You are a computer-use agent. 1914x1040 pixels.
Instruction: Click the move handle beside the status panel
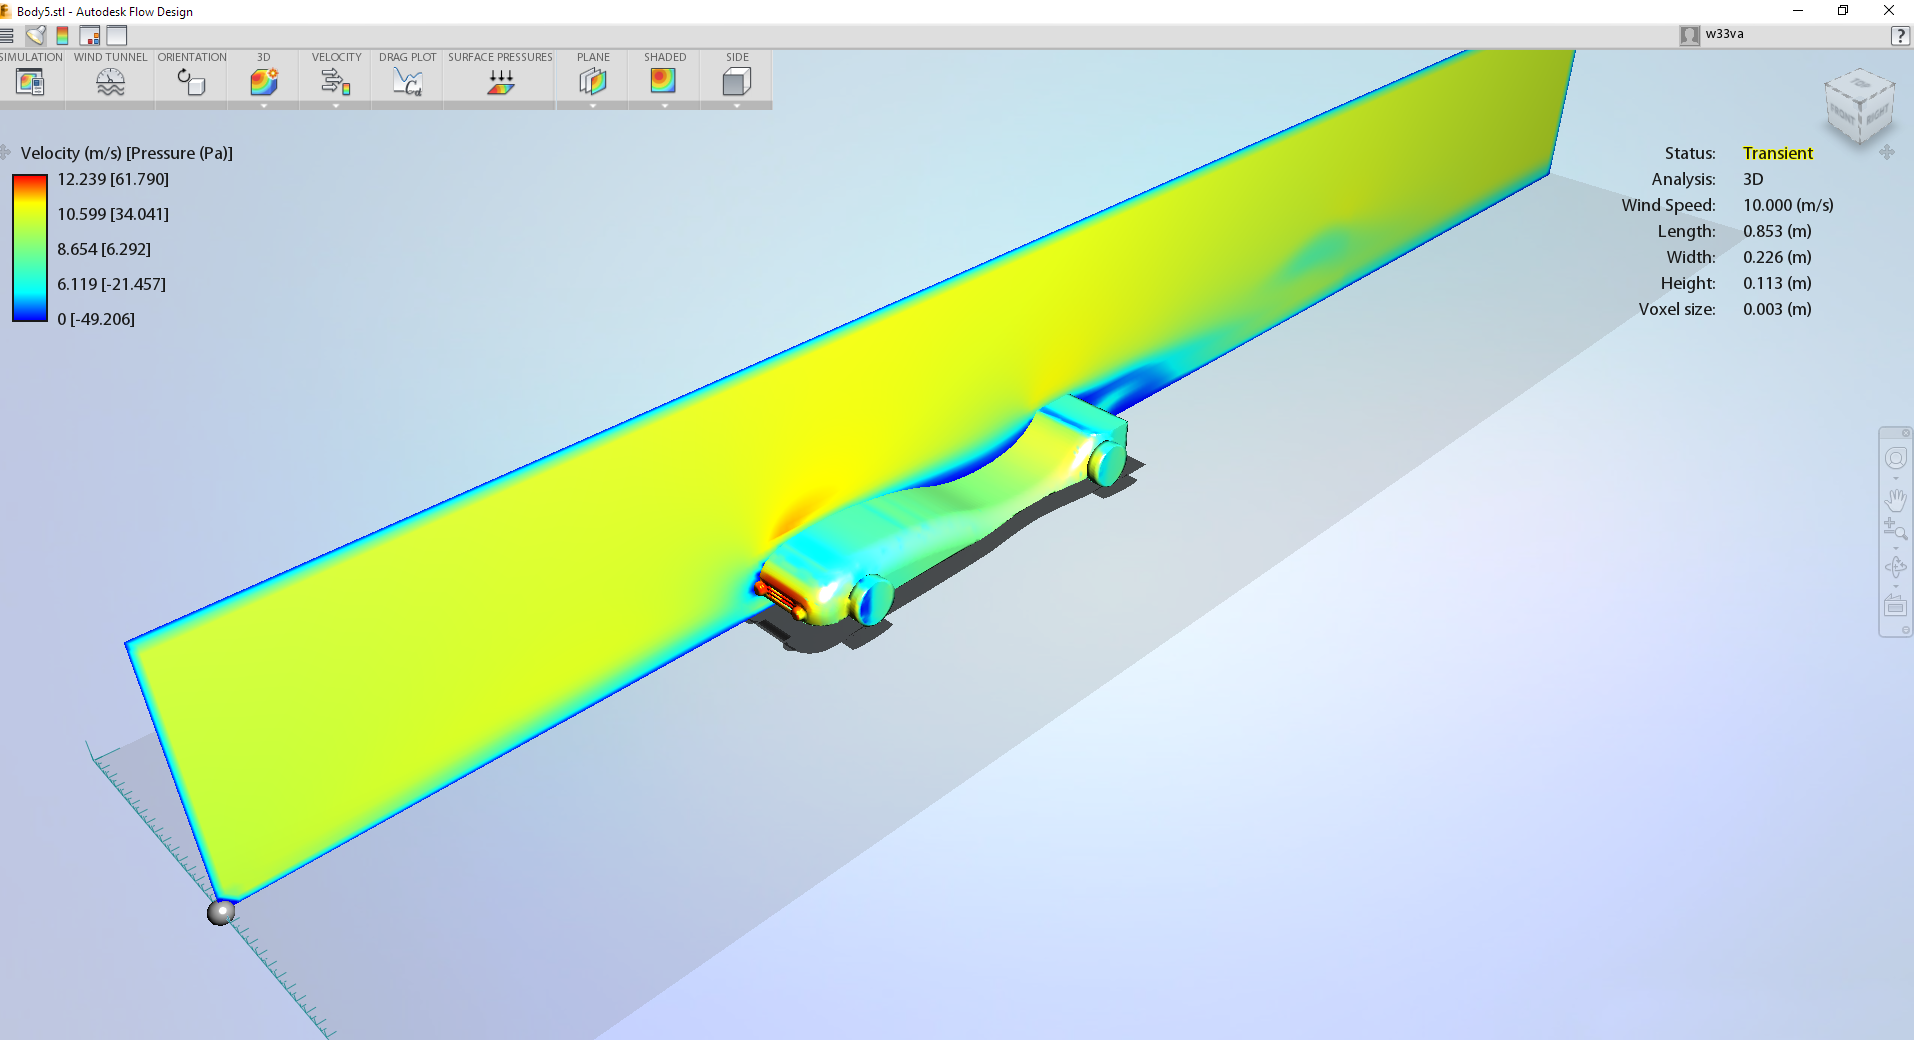[x=1887, y=152]
